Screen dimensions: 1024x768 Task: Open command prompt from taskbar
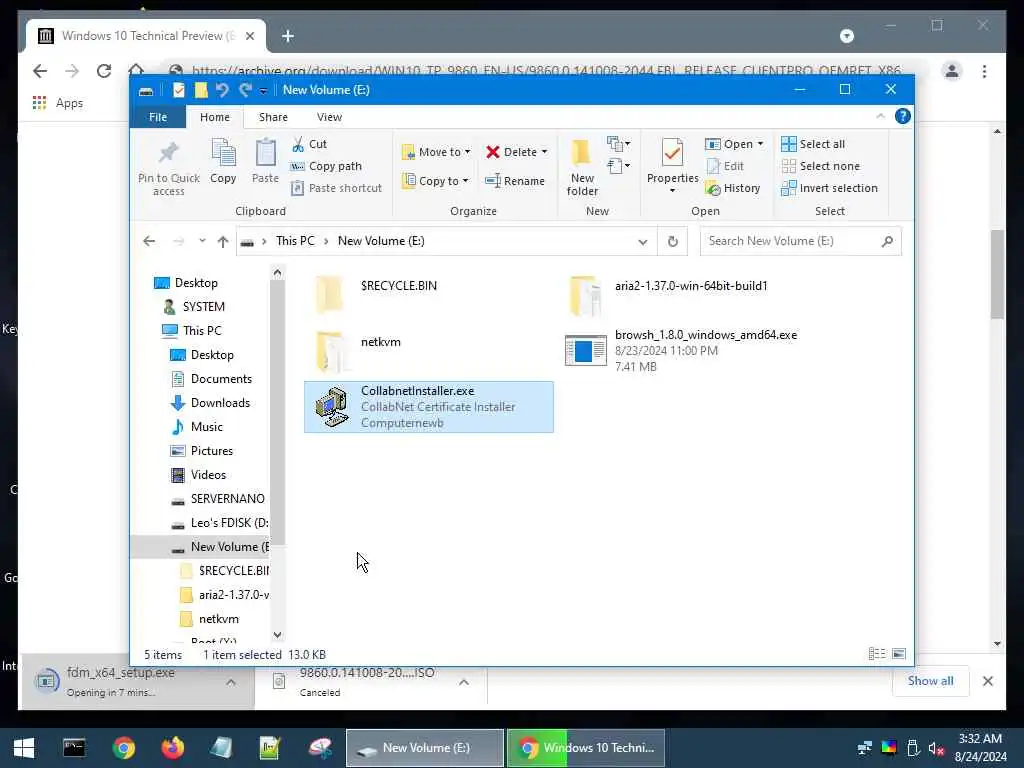[74, 748]
